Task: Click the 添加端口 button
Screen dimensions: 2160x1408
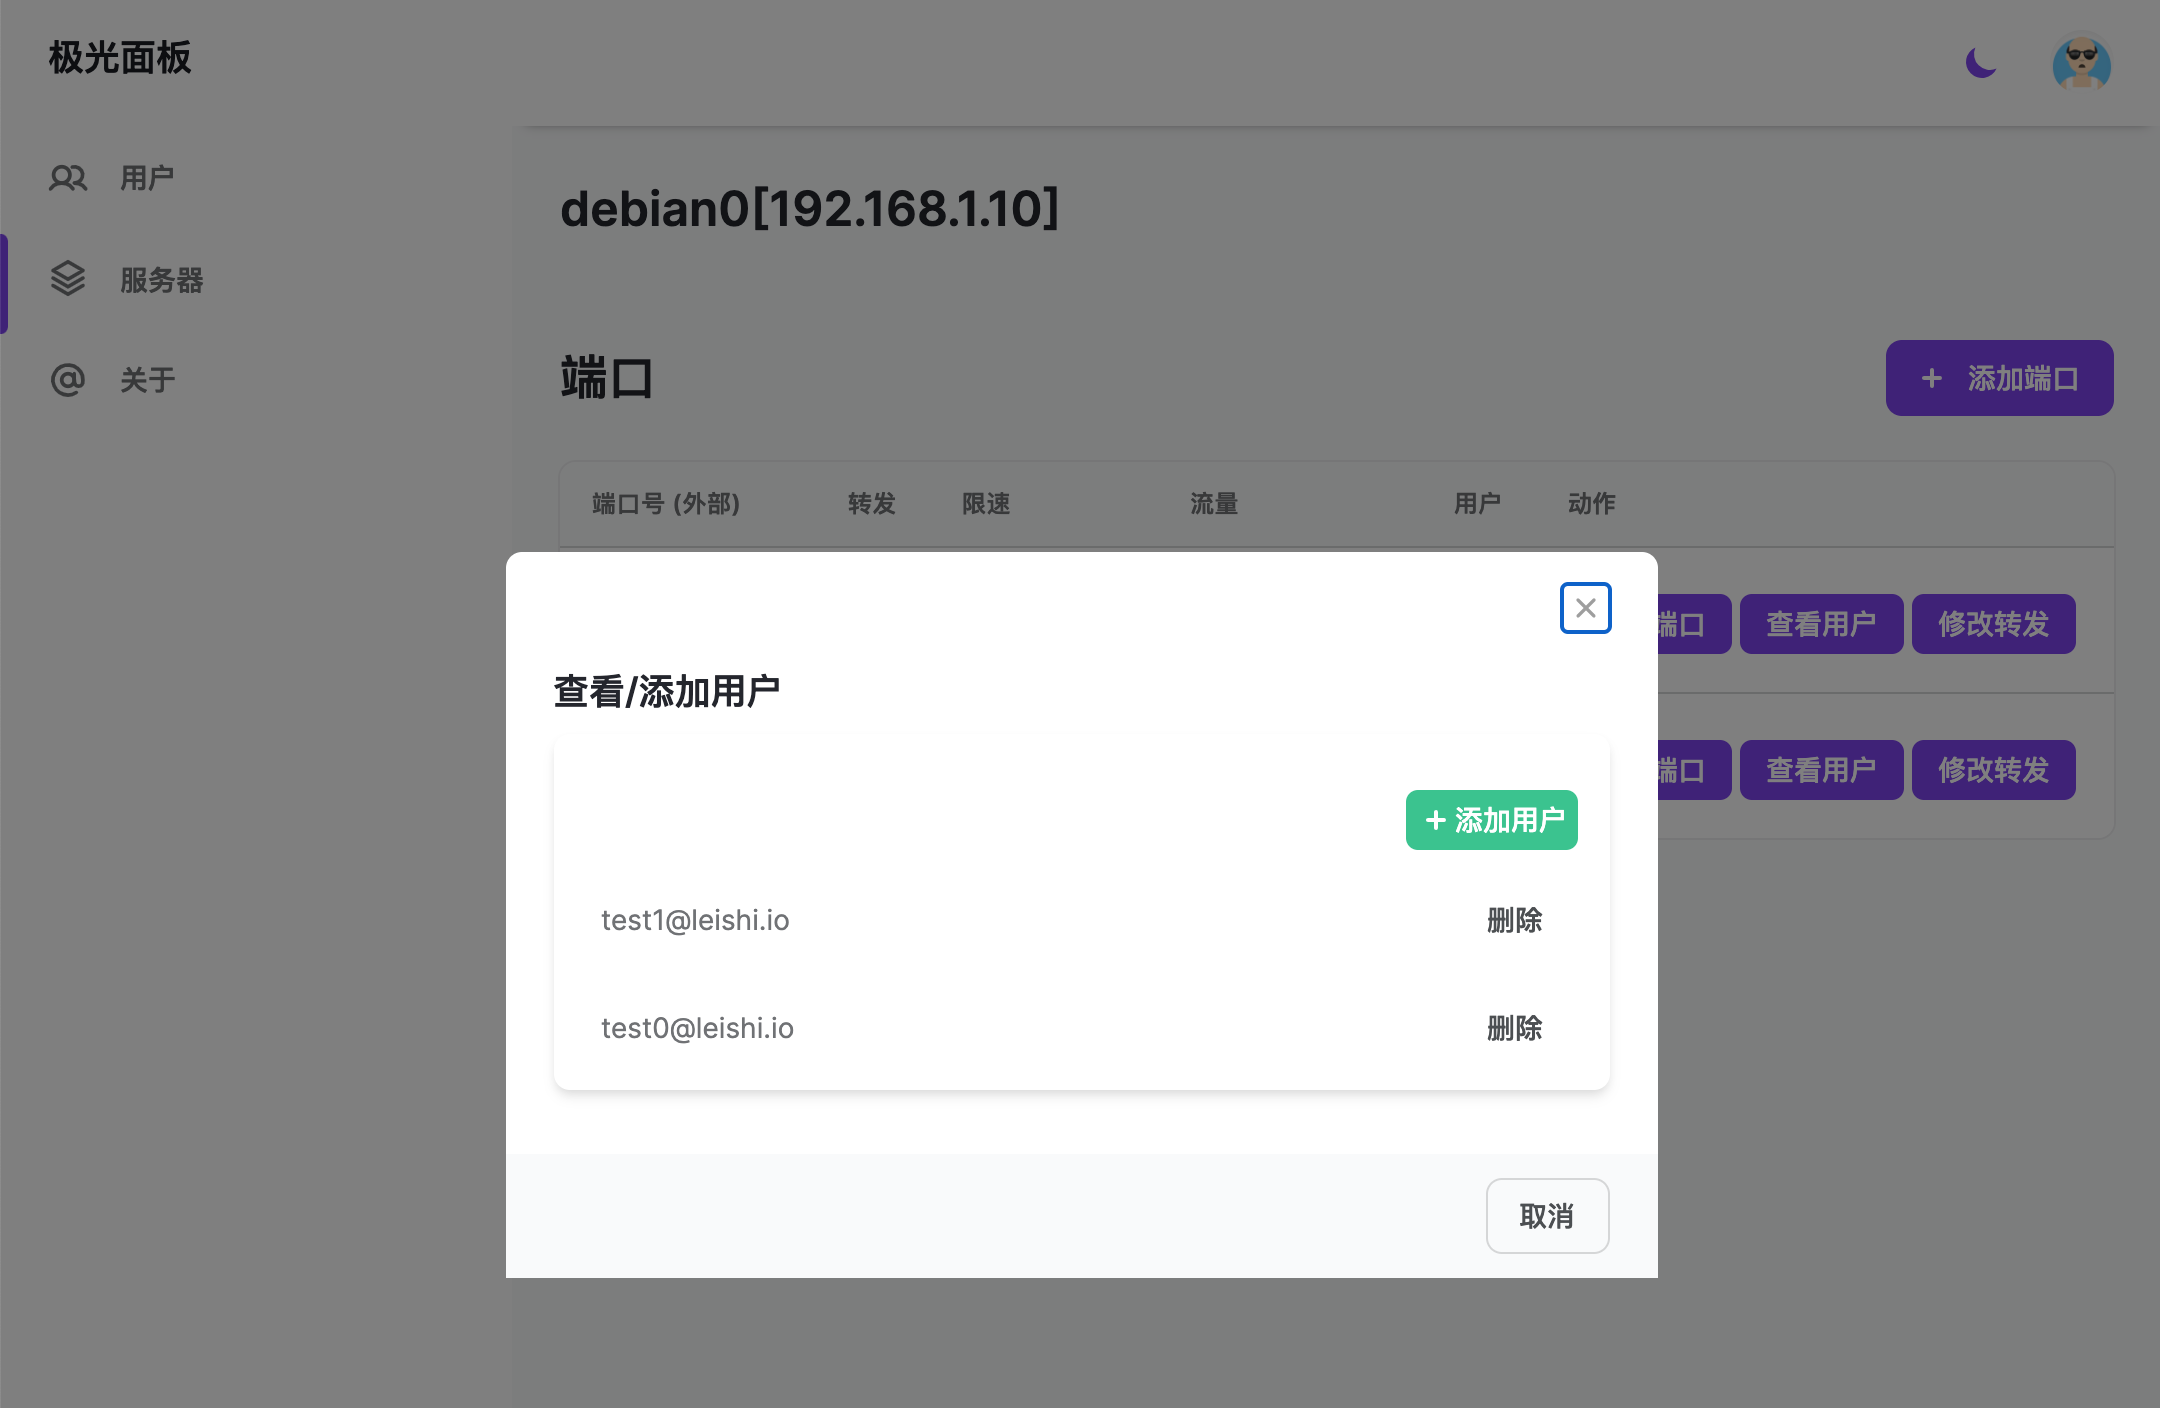Action: click(1999, 378)
